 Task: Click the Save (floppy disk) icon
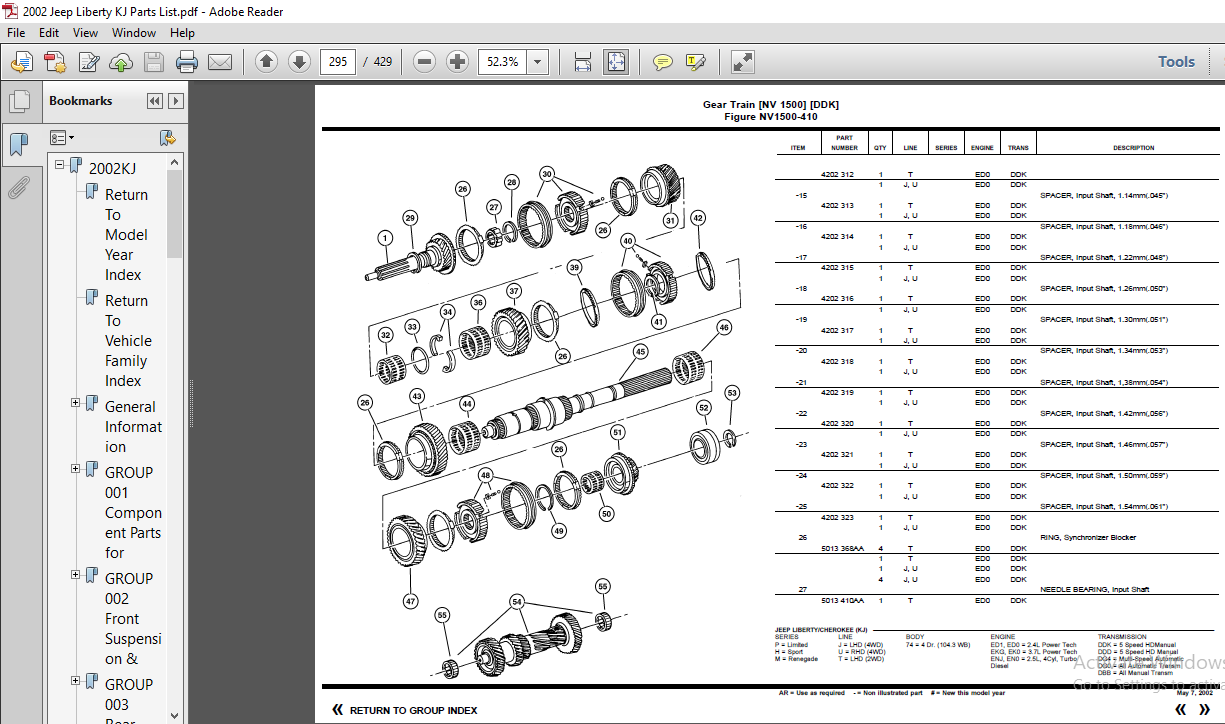[153, 62]
